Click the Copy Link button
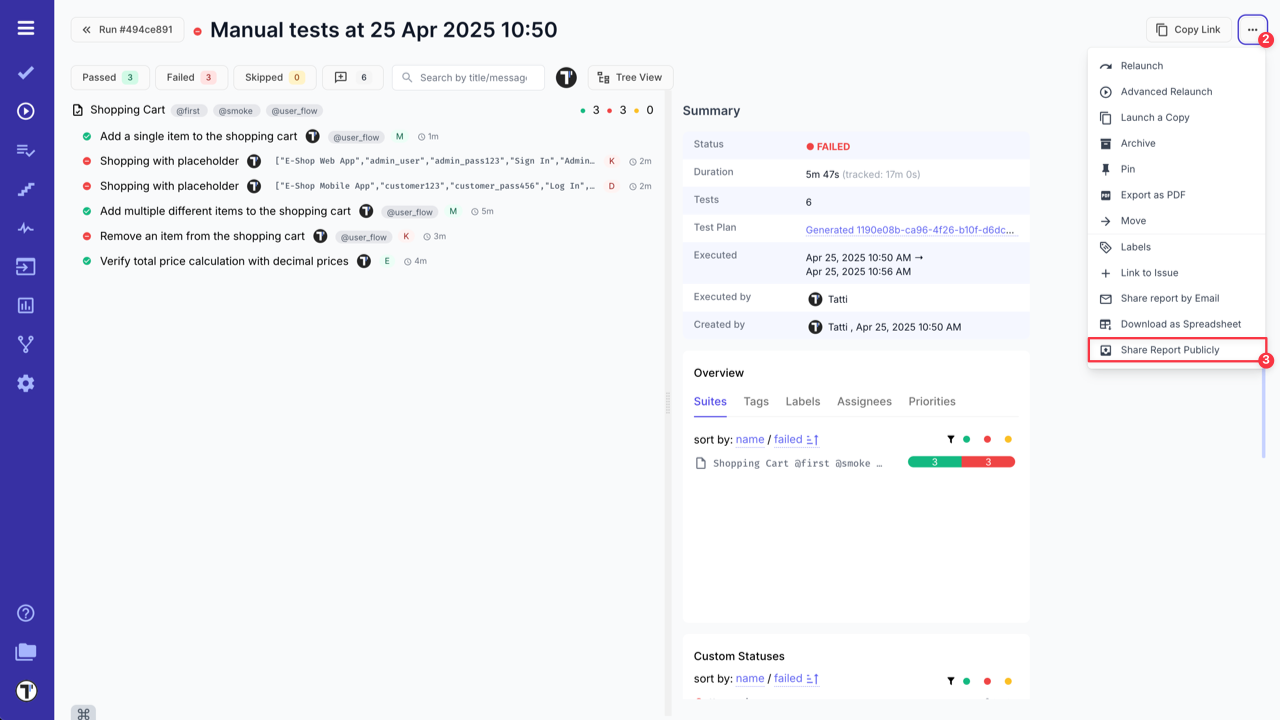The height and width of the screenshot is (720, 1280). pyautogui.click(x=1188, y=29)
